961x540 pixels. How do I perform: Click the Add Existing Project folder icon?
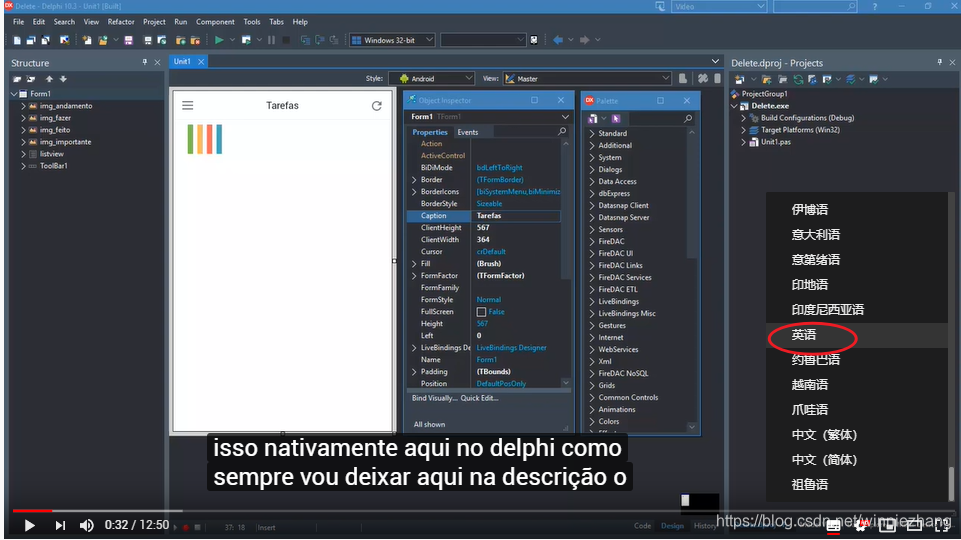pyautogui.click(x=767, y=79)
